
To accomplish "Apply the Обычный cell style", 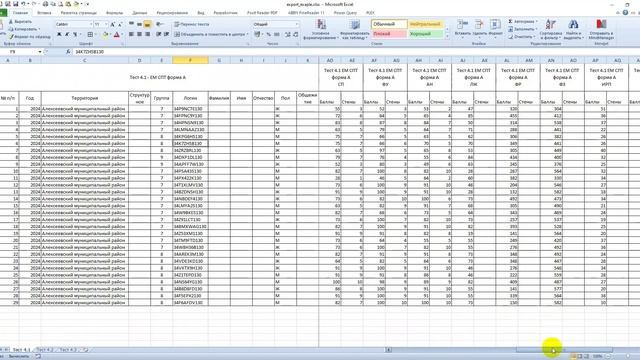I will pyautogui.click(x=389, y=24).
